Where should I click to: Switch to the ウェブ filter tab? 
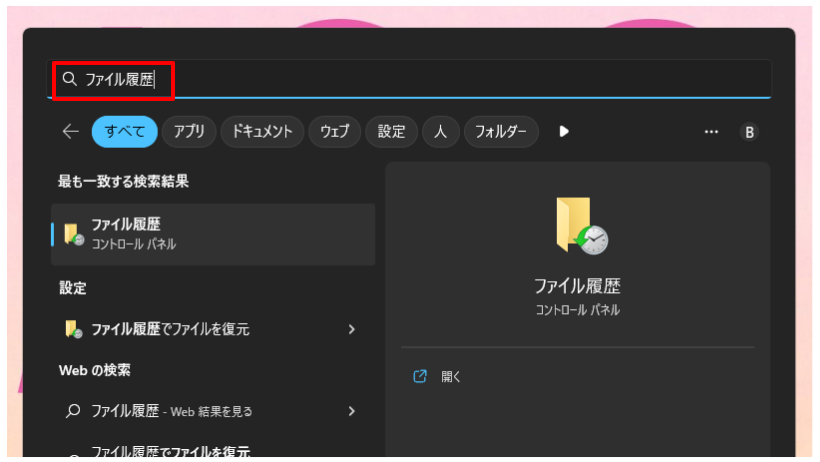click(x=334, y=131)
